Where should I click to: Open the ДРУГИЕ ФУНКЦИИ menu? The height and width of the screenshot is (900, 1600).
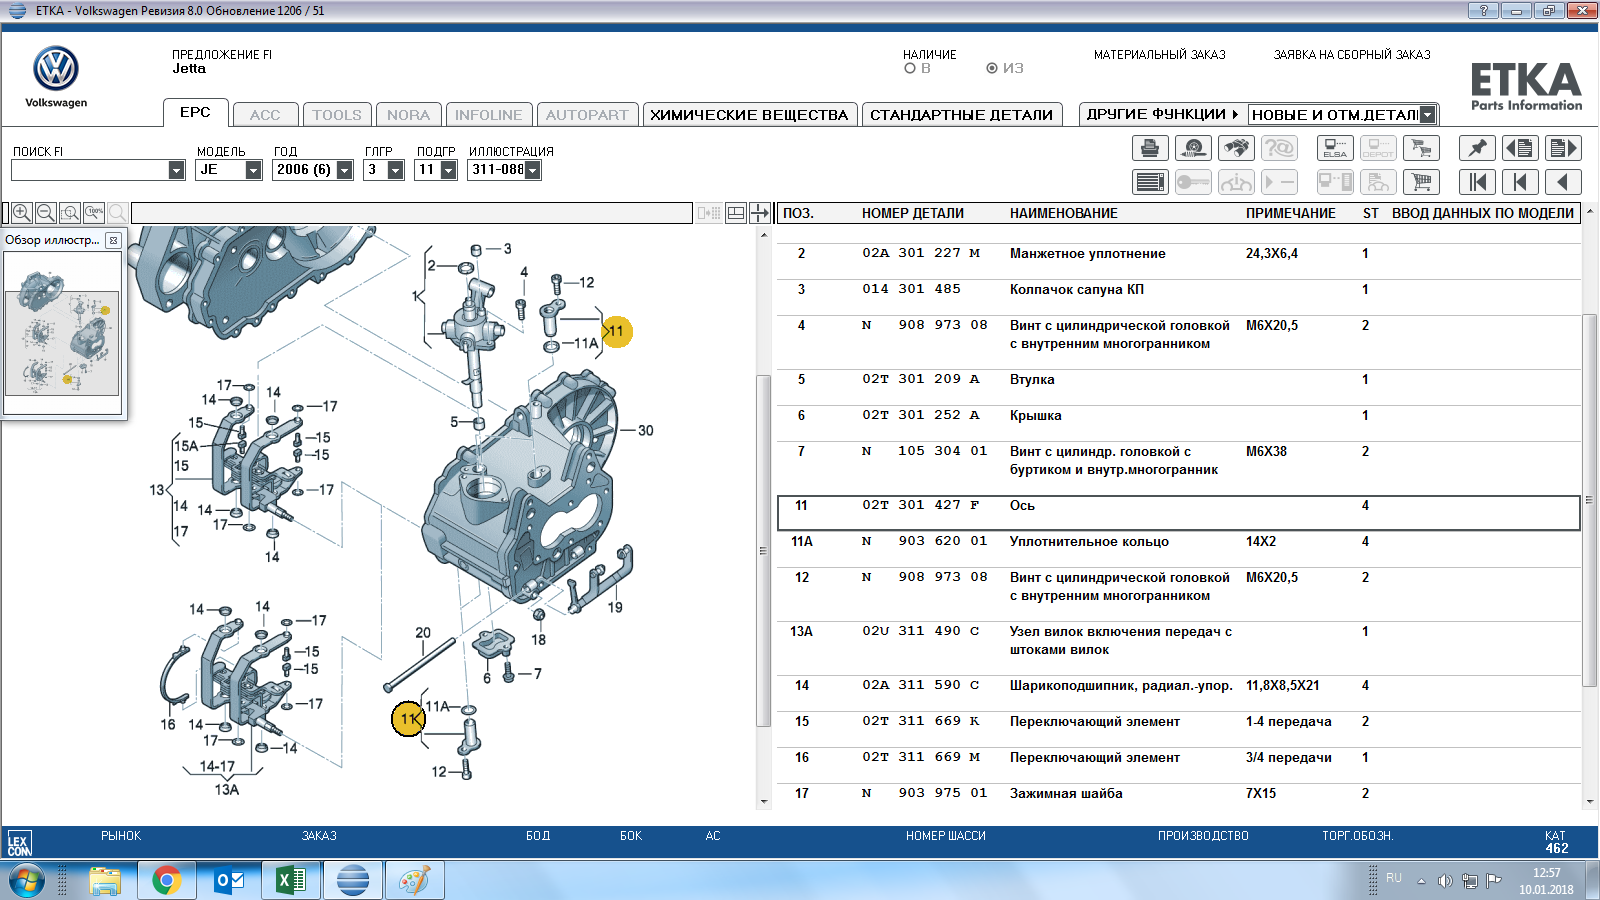click(x=1161, y=114)
